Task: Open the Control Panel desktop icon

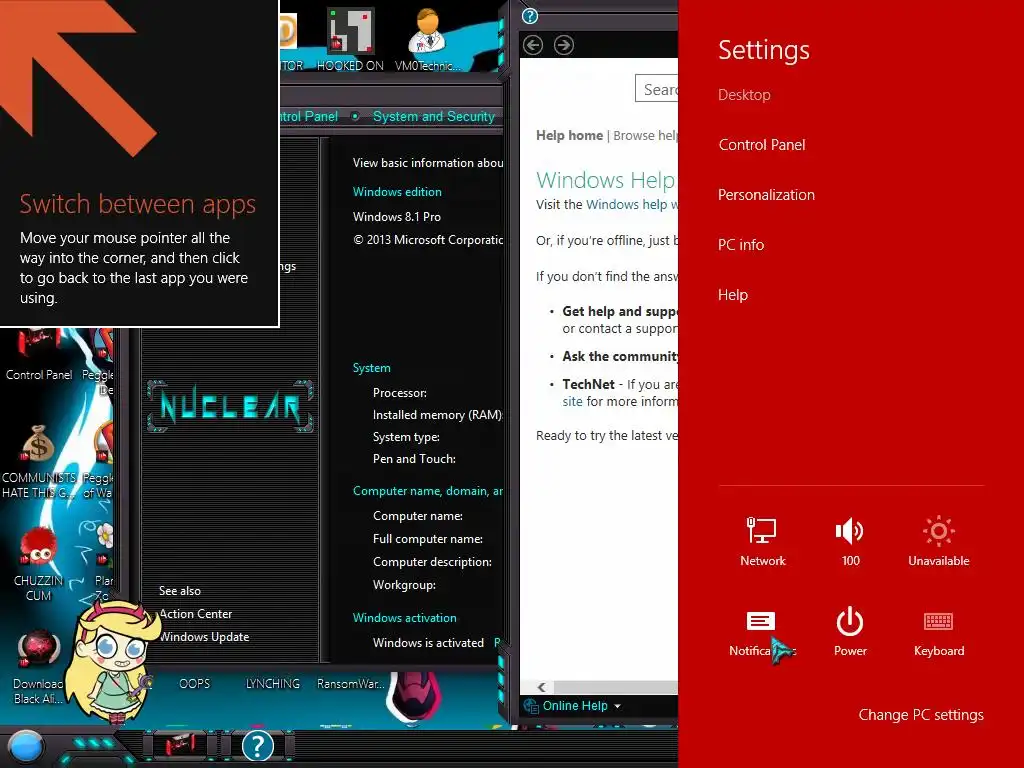Action: (x=39, y=356)
